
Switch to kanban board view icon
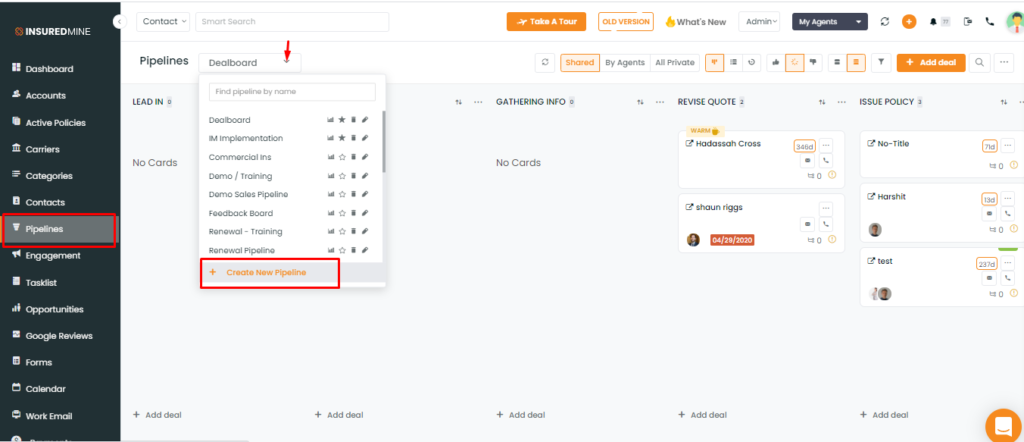[x=714, y=63]
